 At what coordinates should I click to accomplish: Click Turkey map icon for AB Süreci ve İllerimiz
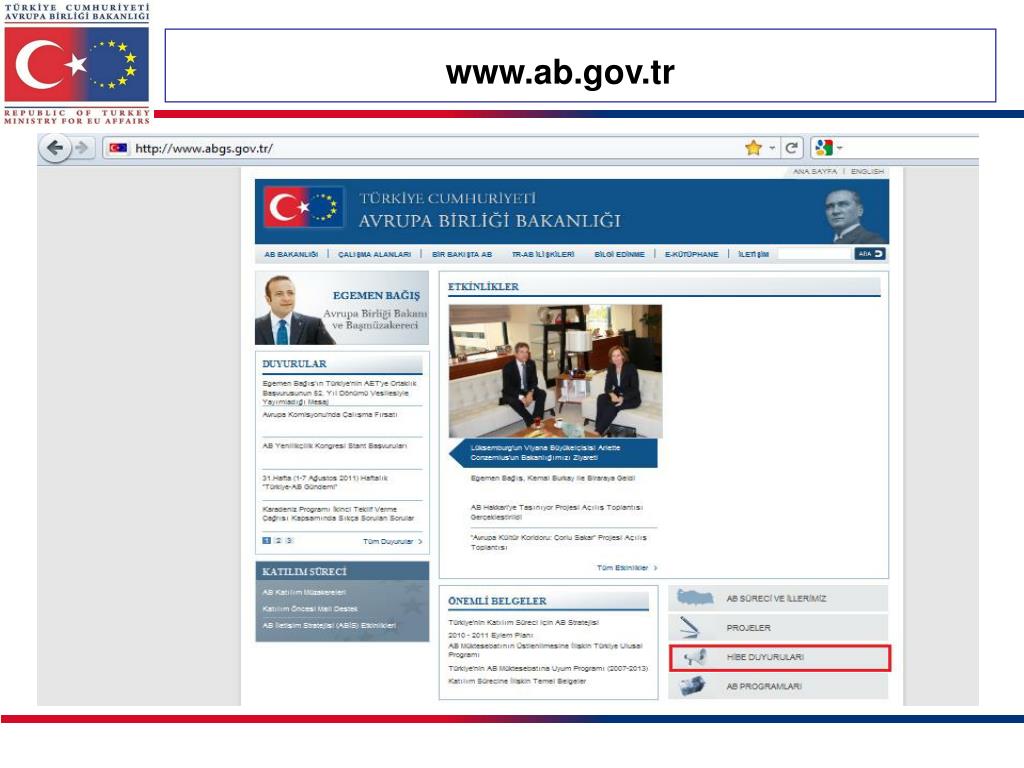(695, 598)
